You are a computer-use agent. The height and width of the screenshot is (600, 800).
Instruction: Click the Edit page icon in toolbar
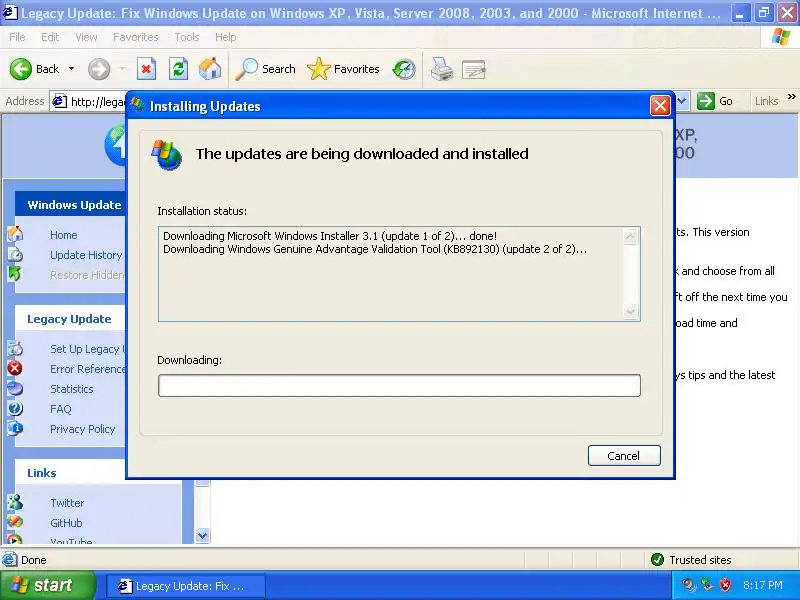[473, 69]
